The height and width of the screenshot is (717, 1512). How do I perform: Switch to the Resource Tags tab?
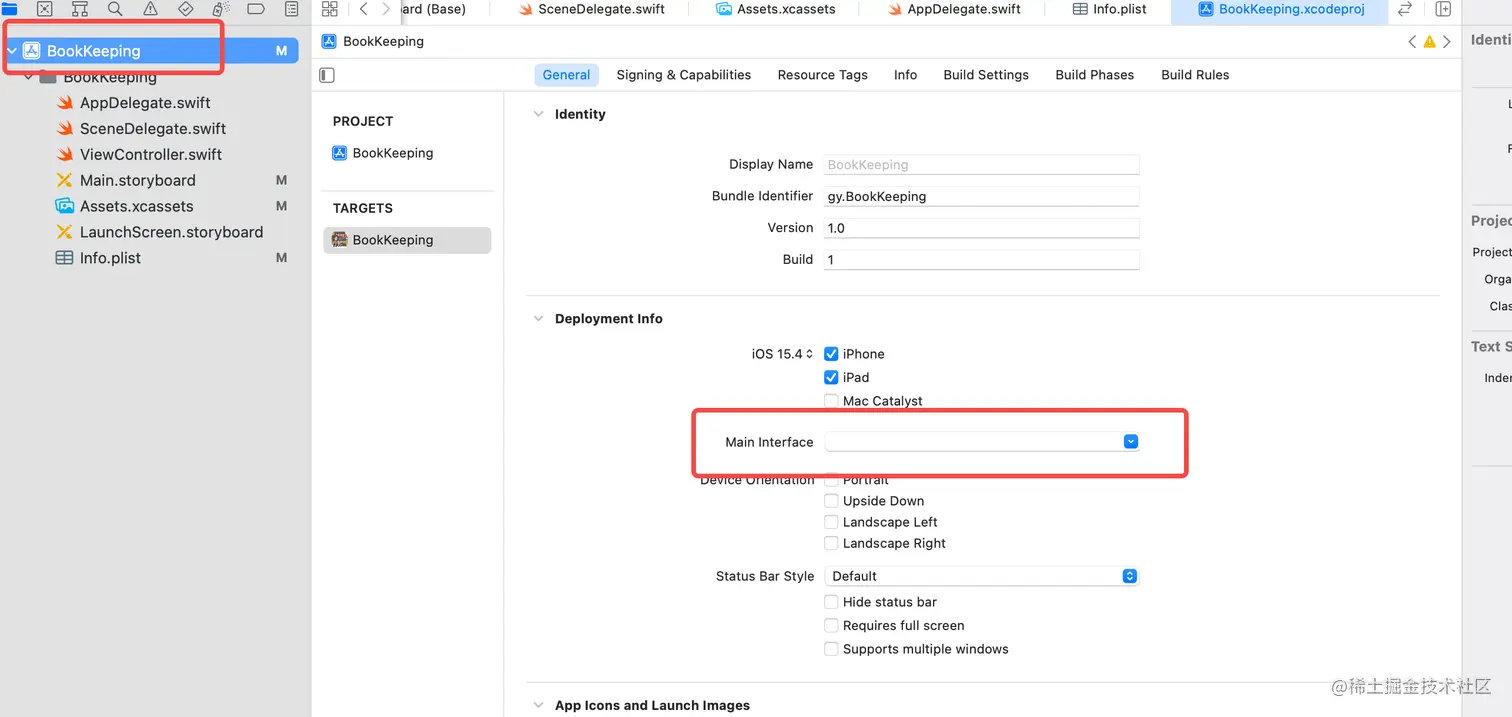[x=822, y=75]
